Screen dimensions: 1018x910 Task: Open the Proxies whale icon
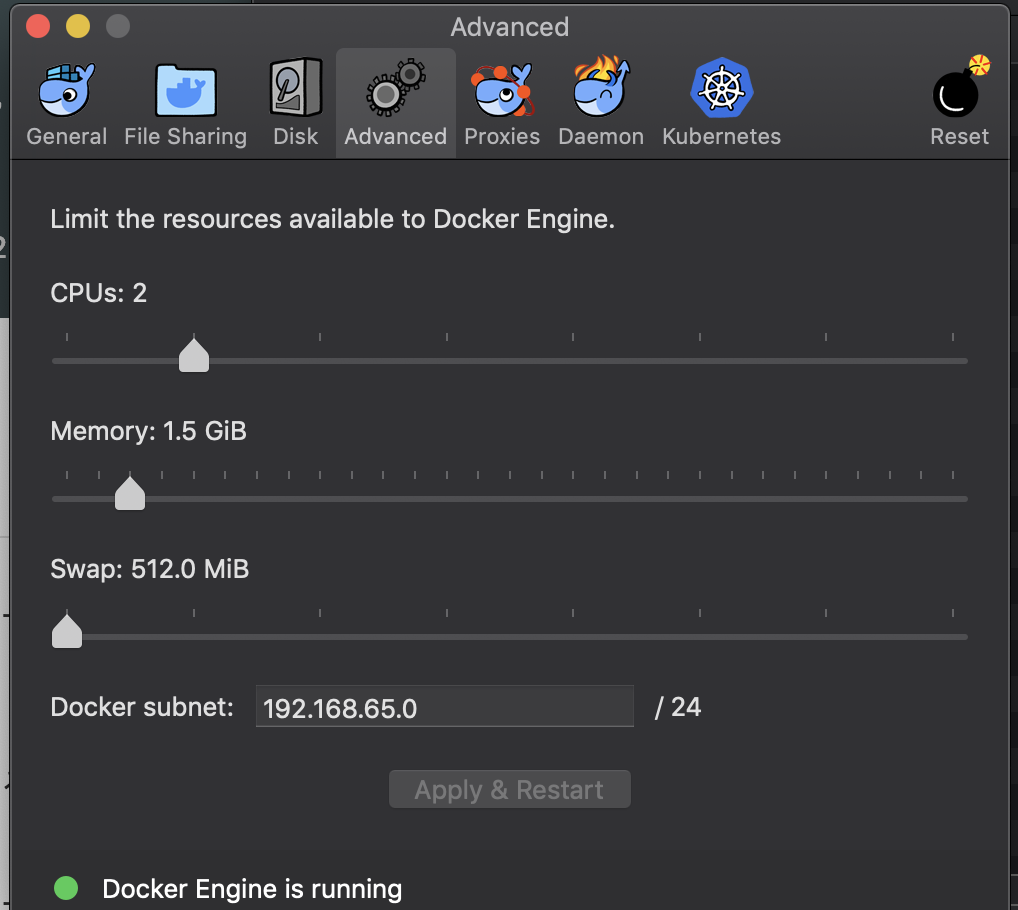pyautogui.click(x=501, y=88)
